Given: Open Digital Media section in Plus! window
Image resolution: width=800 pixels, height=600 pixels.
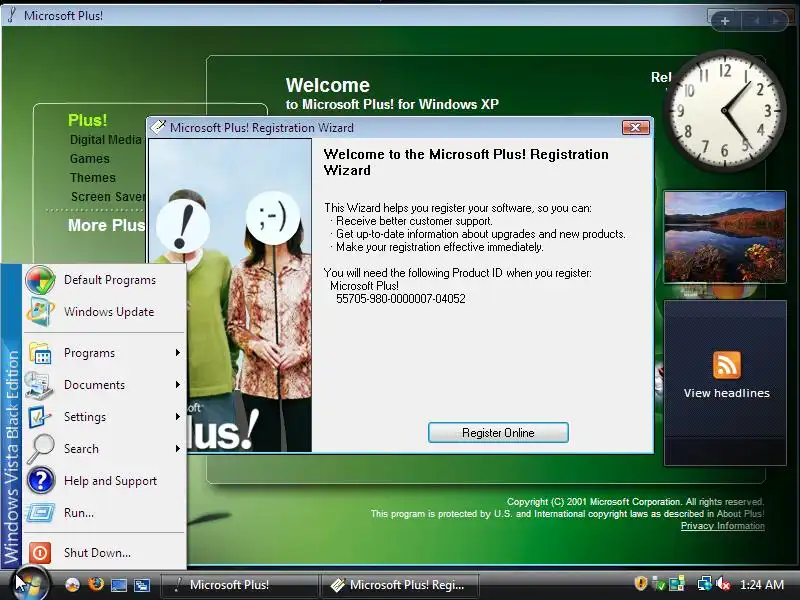Looking at the screenshot, I should [106, 139].
